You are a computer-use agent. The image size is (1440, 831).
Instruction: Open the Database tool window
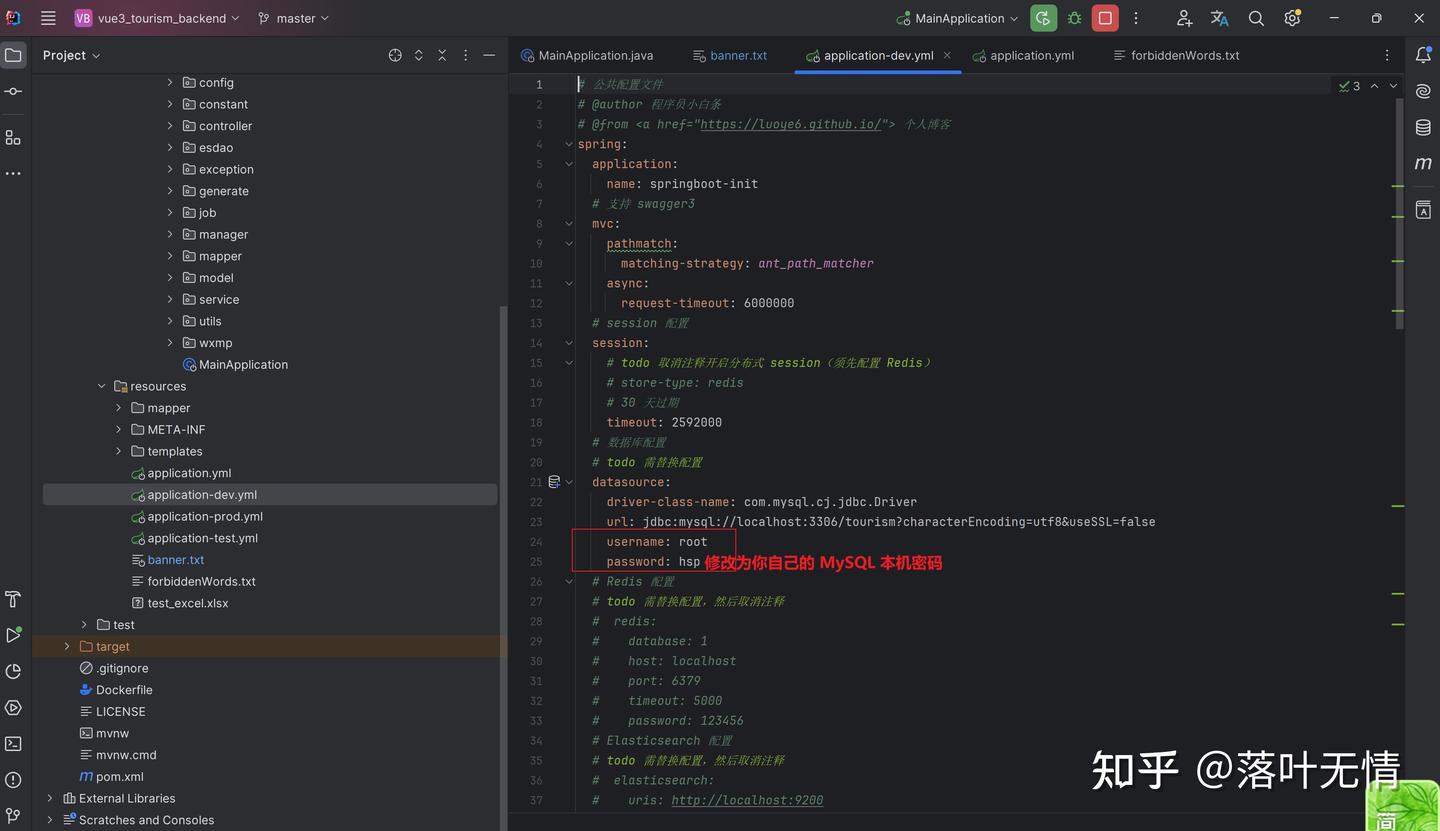tap(1423, 127)
